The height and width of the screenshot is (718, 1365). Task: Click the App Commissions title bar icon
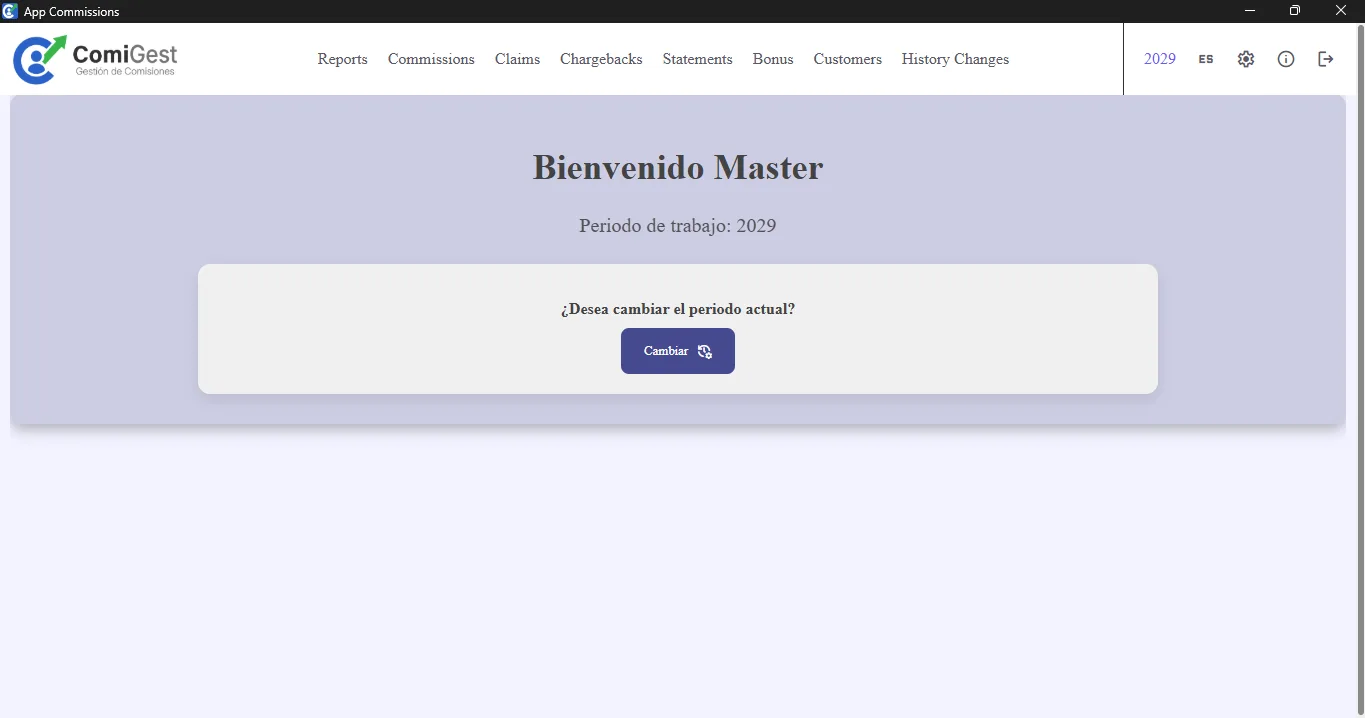pos(10,11)
